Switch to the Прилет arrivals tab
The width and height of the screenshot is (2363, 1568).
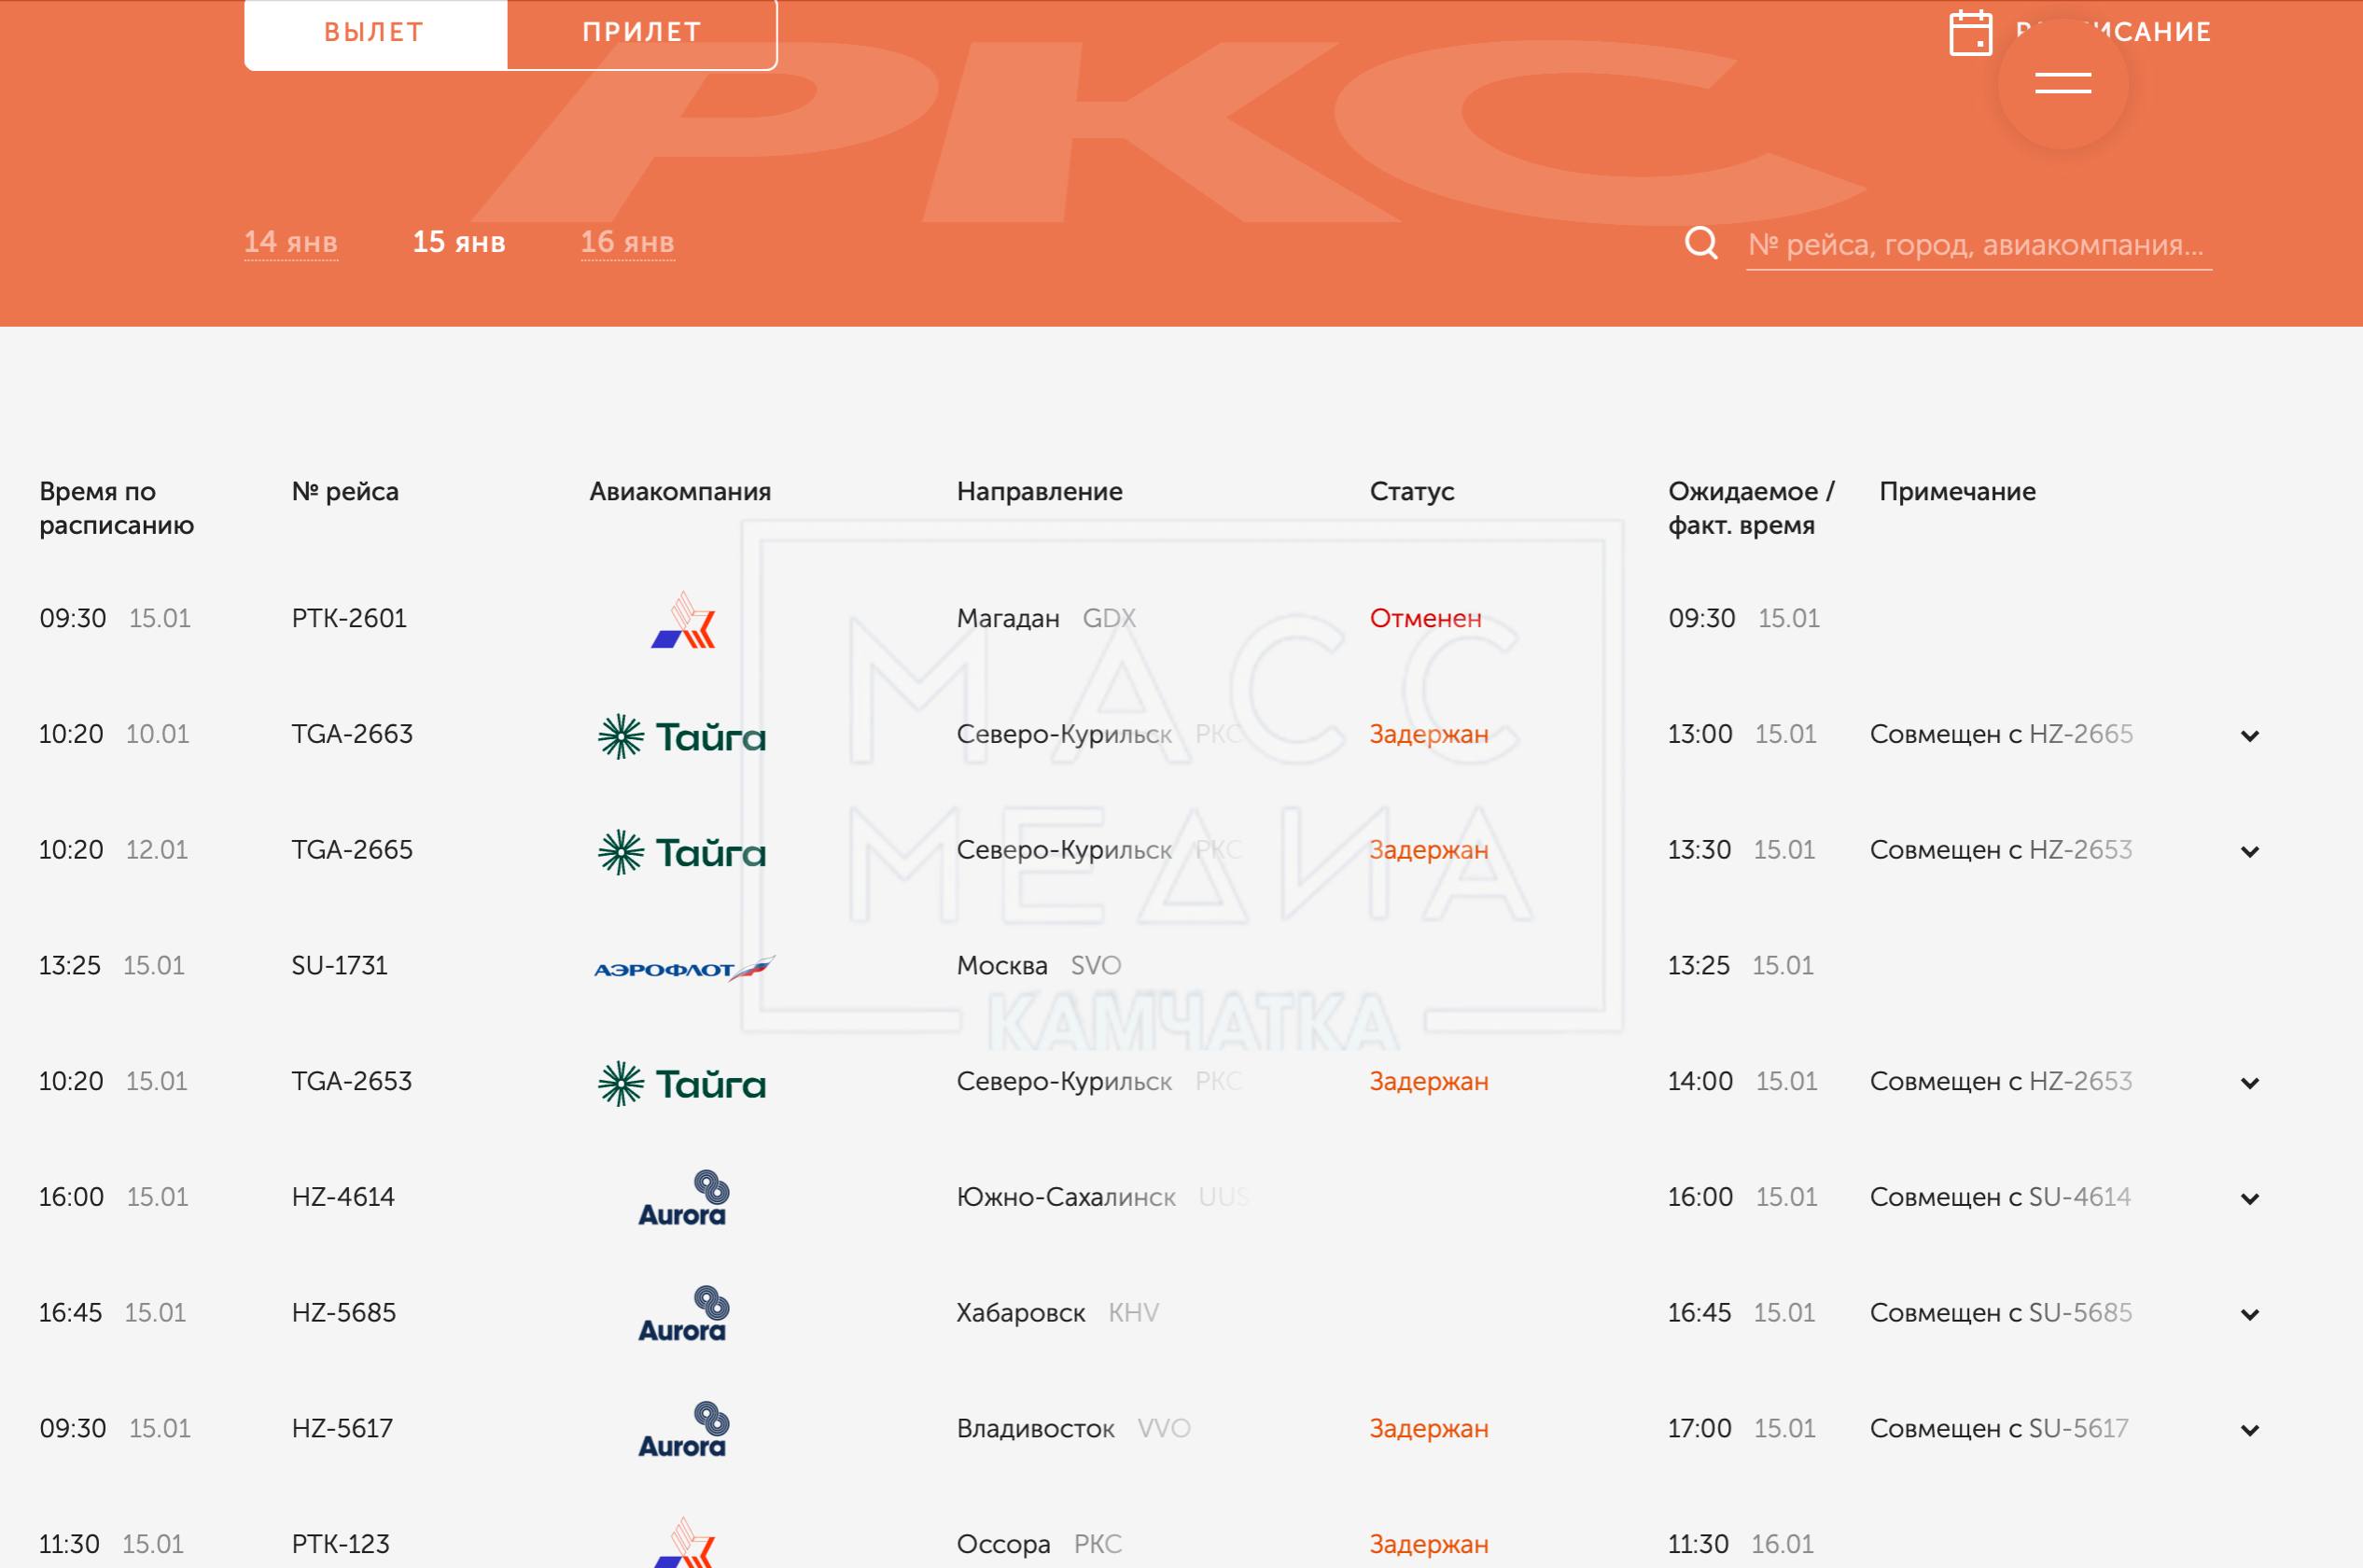point(641,32)
